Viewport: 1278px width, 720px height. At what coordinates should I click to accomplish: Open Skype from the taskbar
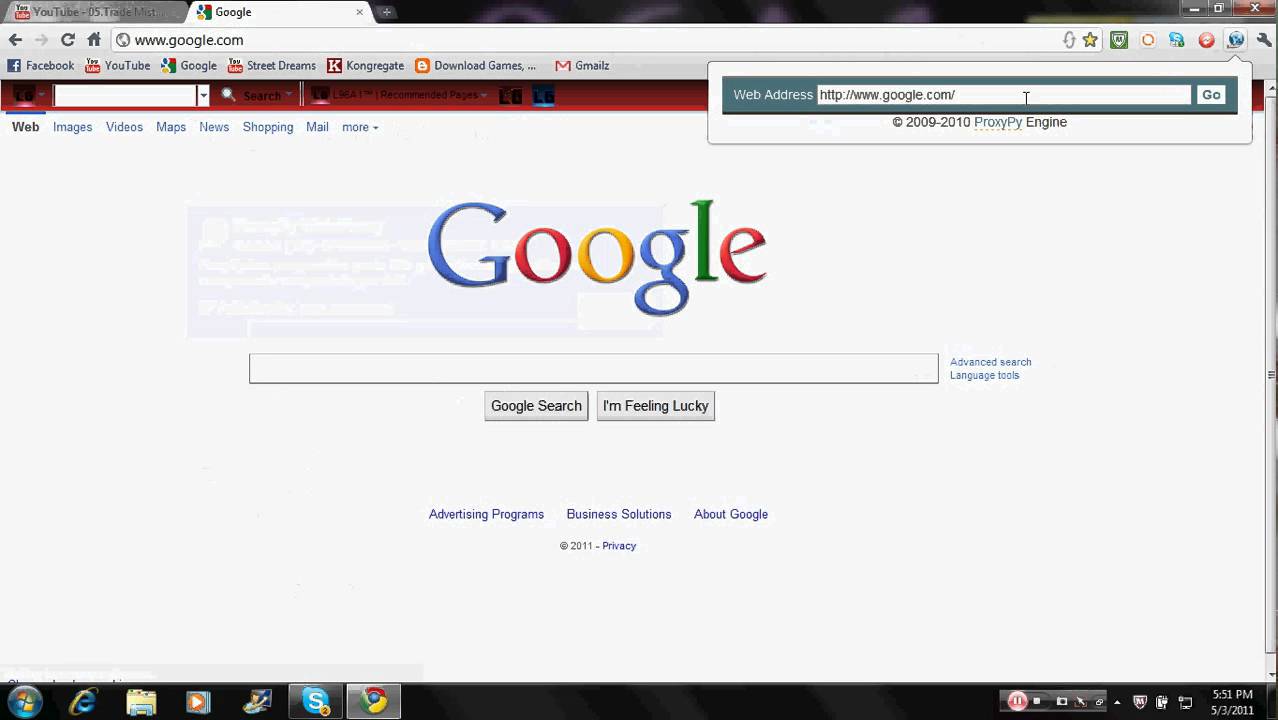coord(317,701)
